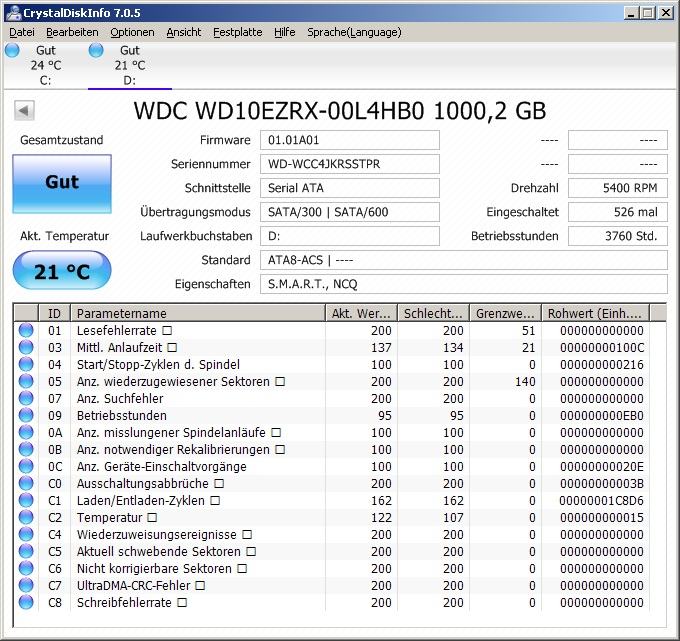Click status orb for wiederzugewiesener Sektoren row

click(26, 381)
